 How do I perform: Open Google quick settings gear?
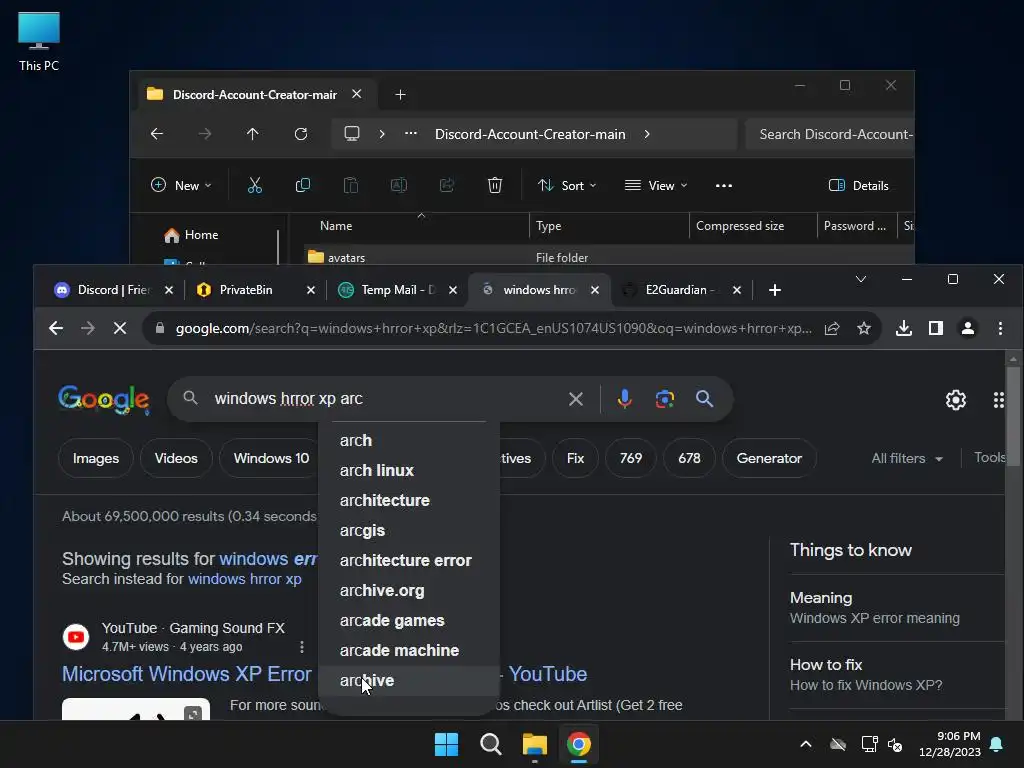tap(955, 400)
